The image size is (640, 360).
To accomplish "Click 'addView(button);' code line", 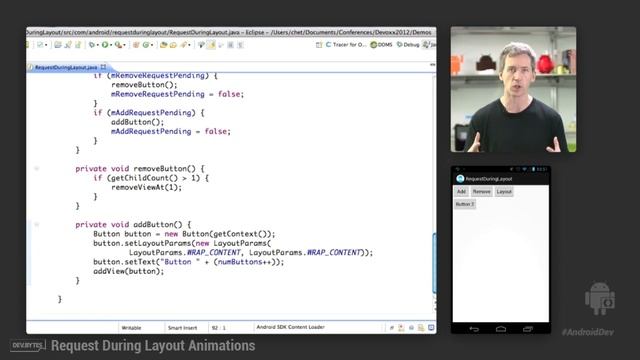I will [129, 271].
